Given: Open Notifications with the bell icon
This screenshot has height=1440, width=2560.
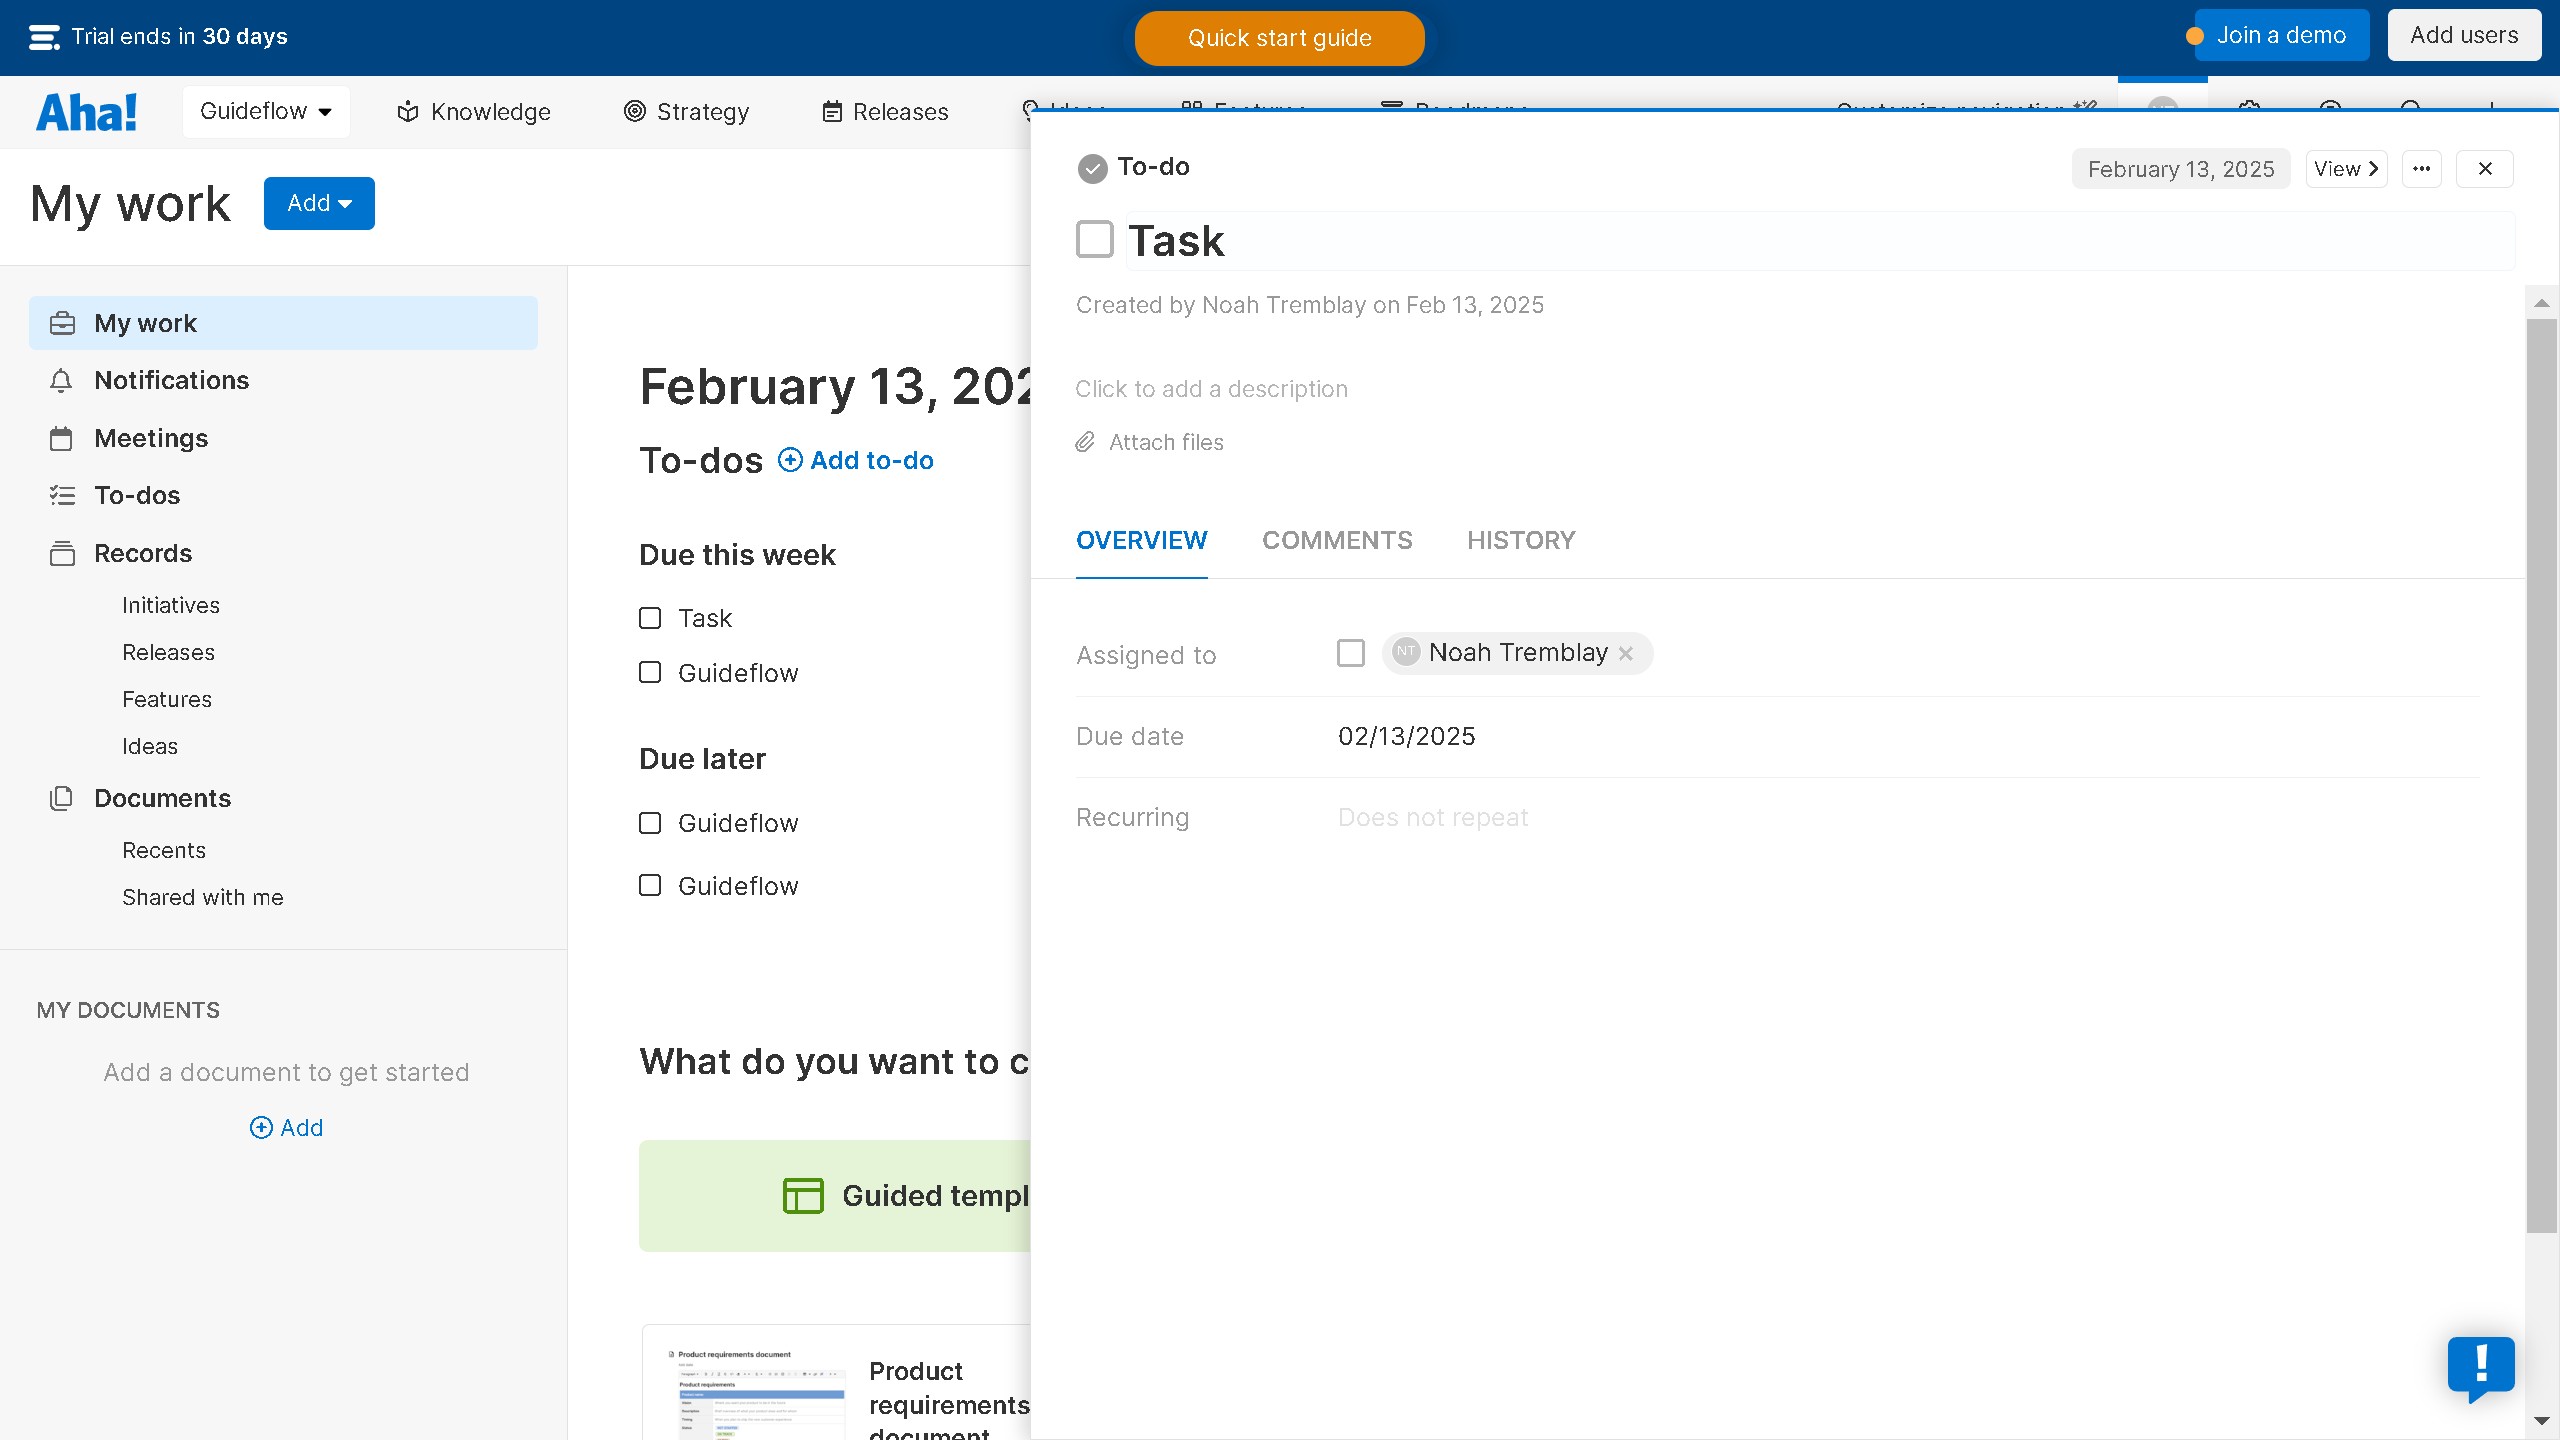Looking at the screenshot, I should [61, 381].
